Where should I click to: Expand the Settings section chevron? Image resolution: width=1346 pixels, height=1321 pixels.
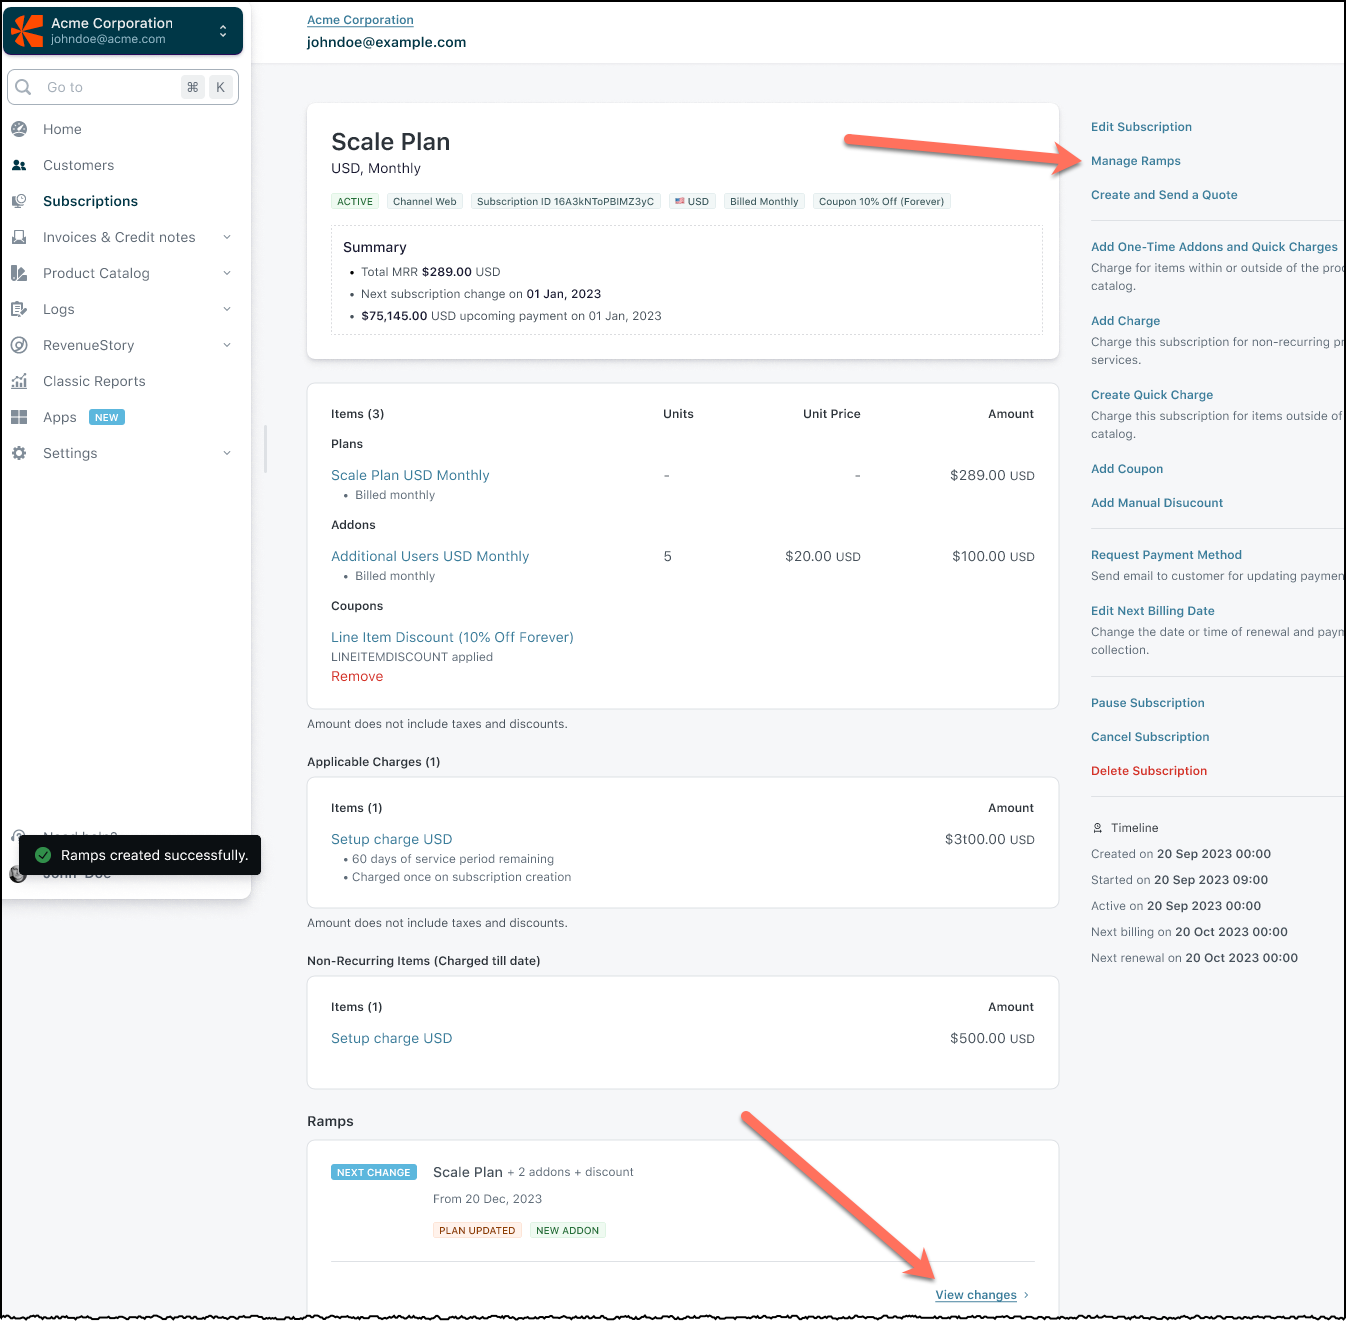click(x=227, y=453)
